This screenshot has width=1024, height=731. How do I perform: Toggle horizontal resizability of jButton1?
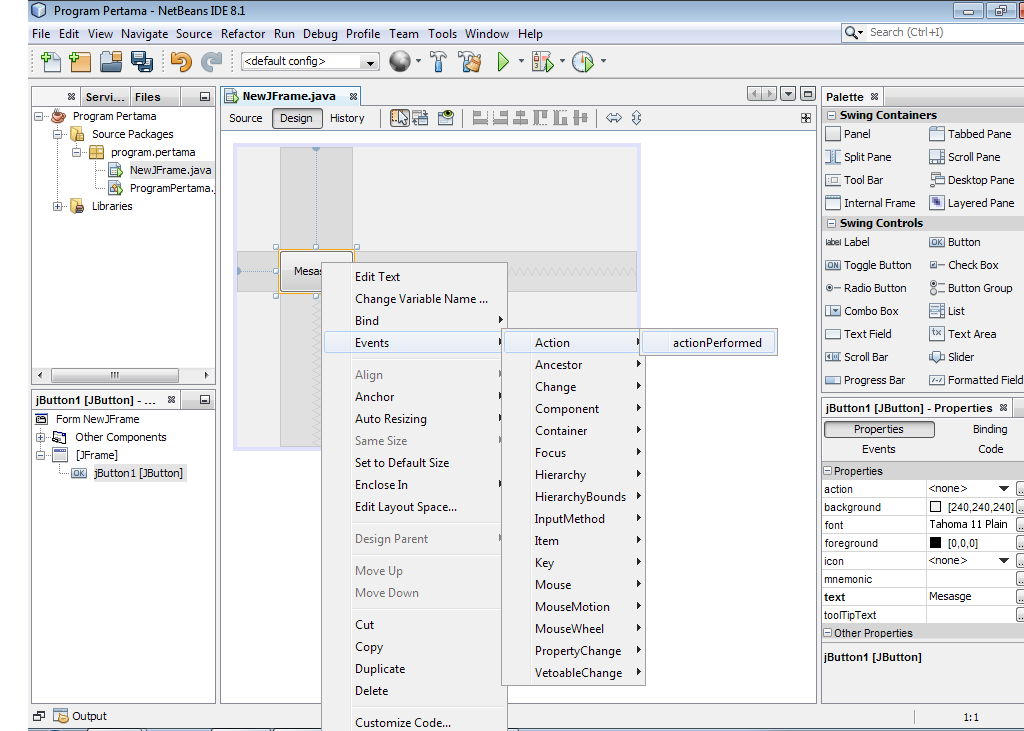point(614,117)
